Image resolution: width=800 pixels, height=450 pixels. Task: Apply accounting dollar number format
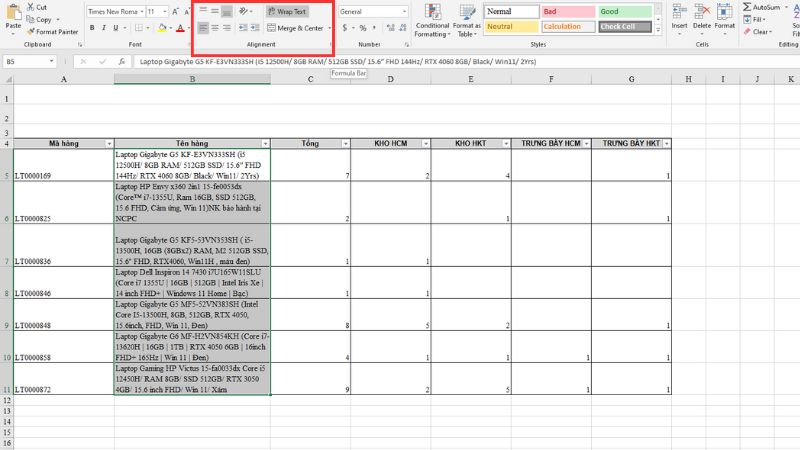click(x=345, y=28)
